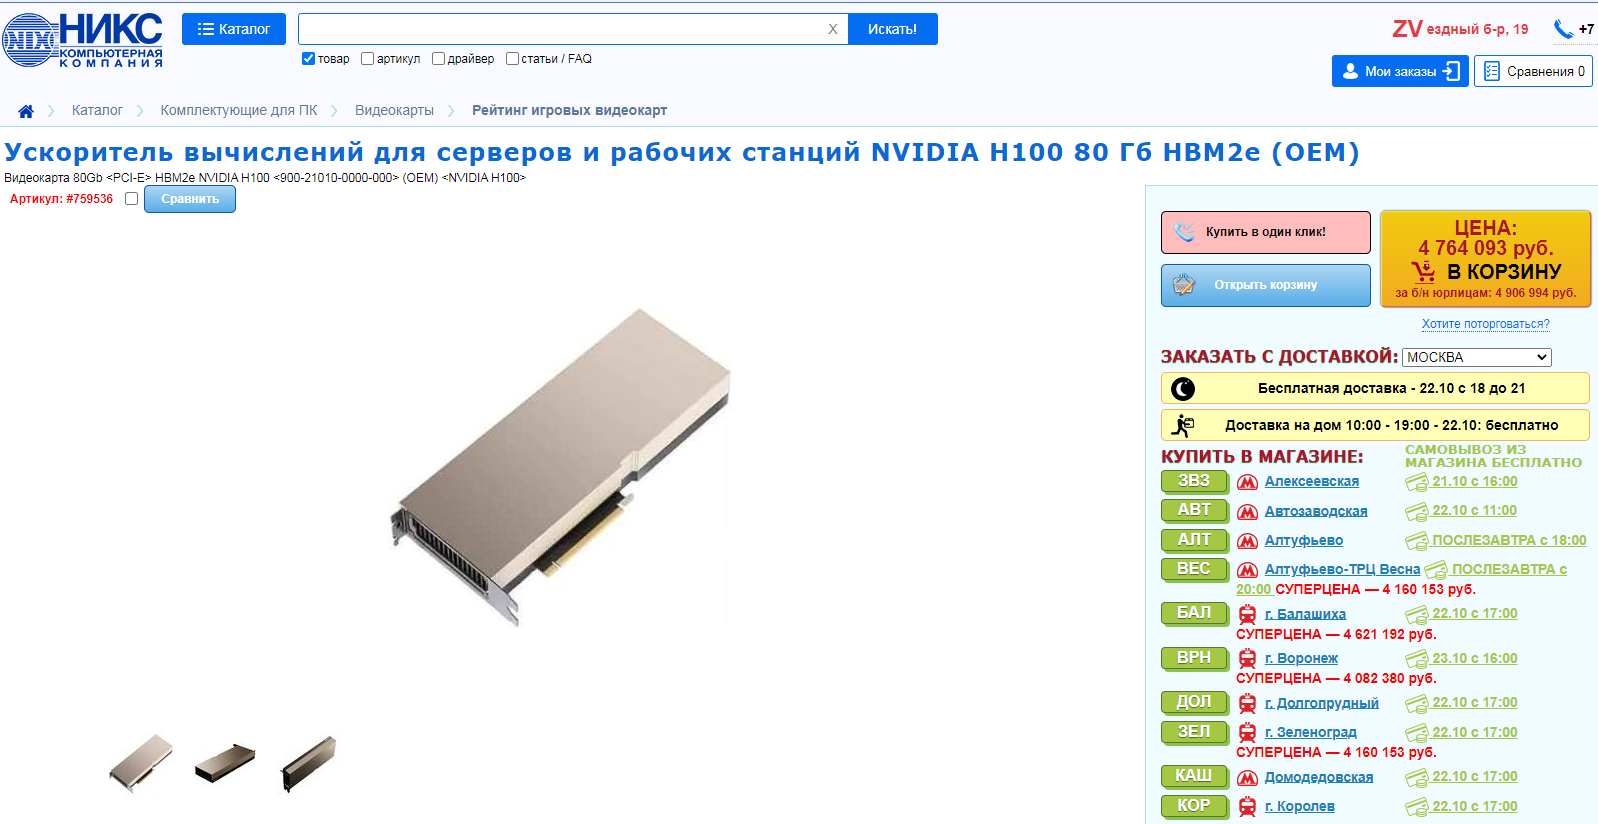Select the third product thumbnail

[309, 764]
